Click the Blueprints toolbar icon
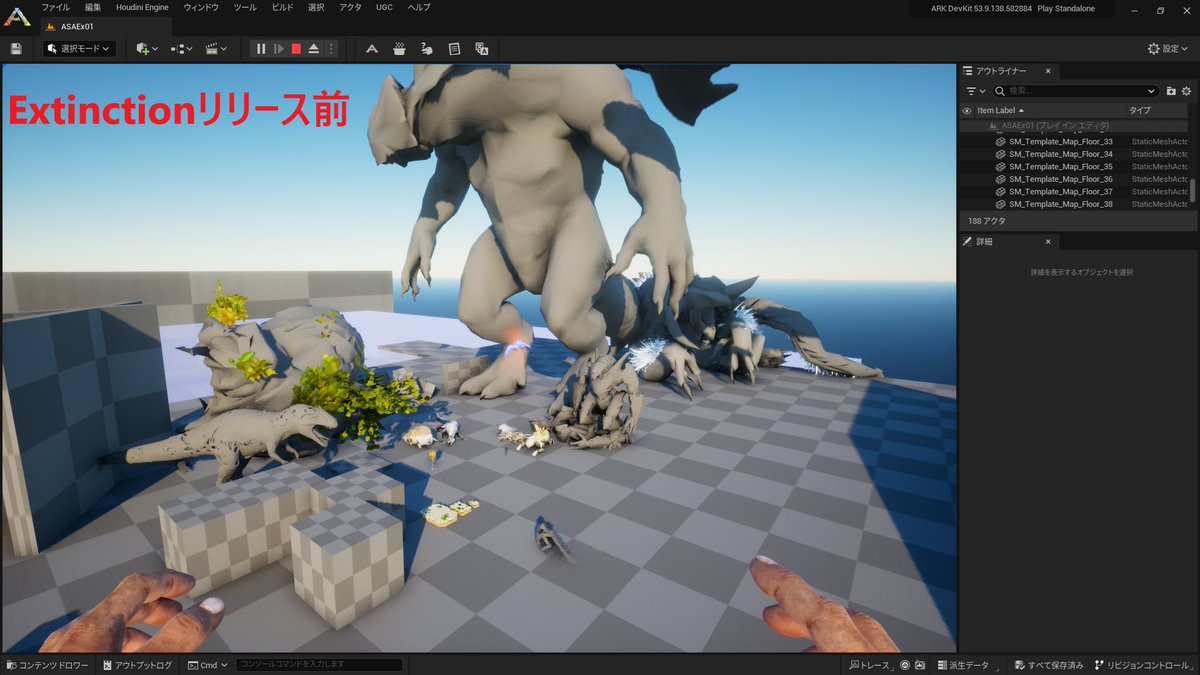The height and width of the screenshot is (675, 1200). pyautogui.click(x=180, y=48)
